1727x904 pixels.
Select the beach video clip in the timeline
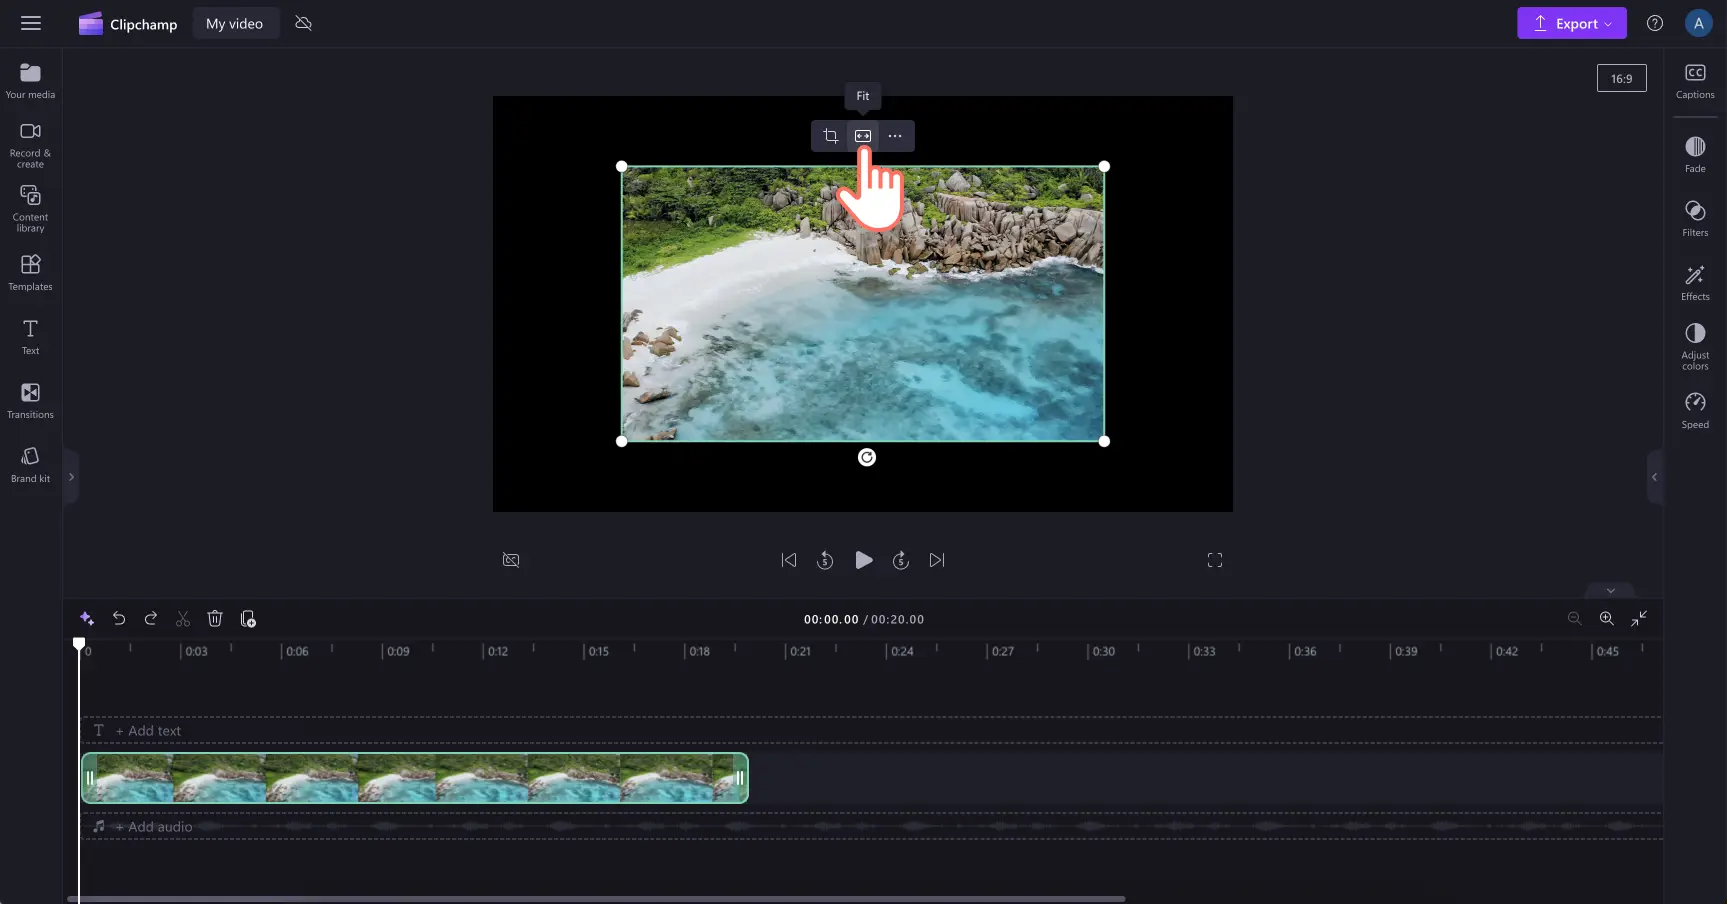415,778
